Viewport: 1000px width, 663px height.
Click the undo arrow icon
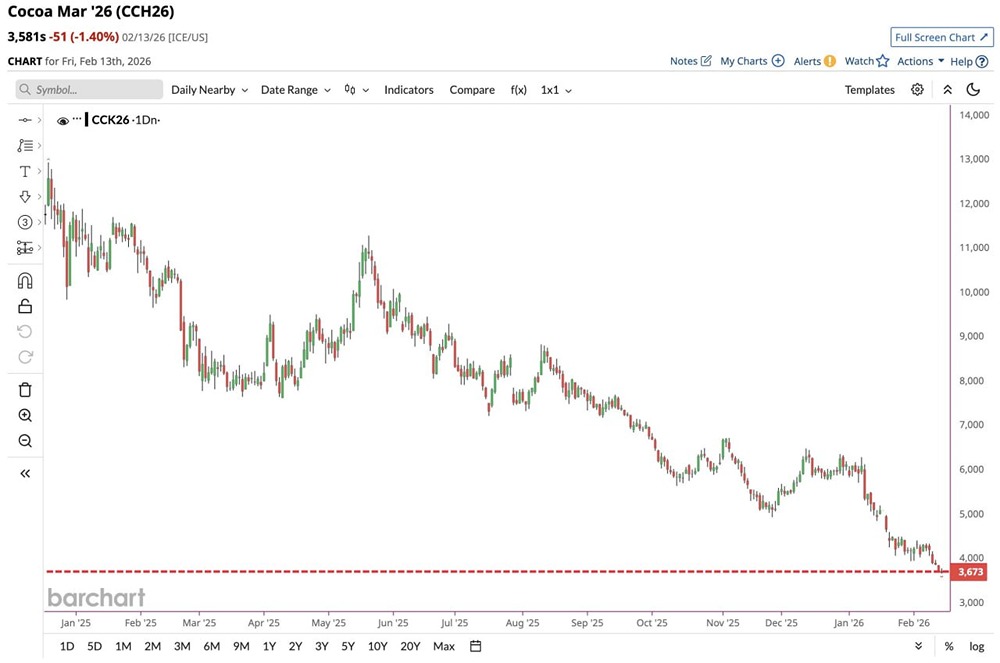(25, 332)
